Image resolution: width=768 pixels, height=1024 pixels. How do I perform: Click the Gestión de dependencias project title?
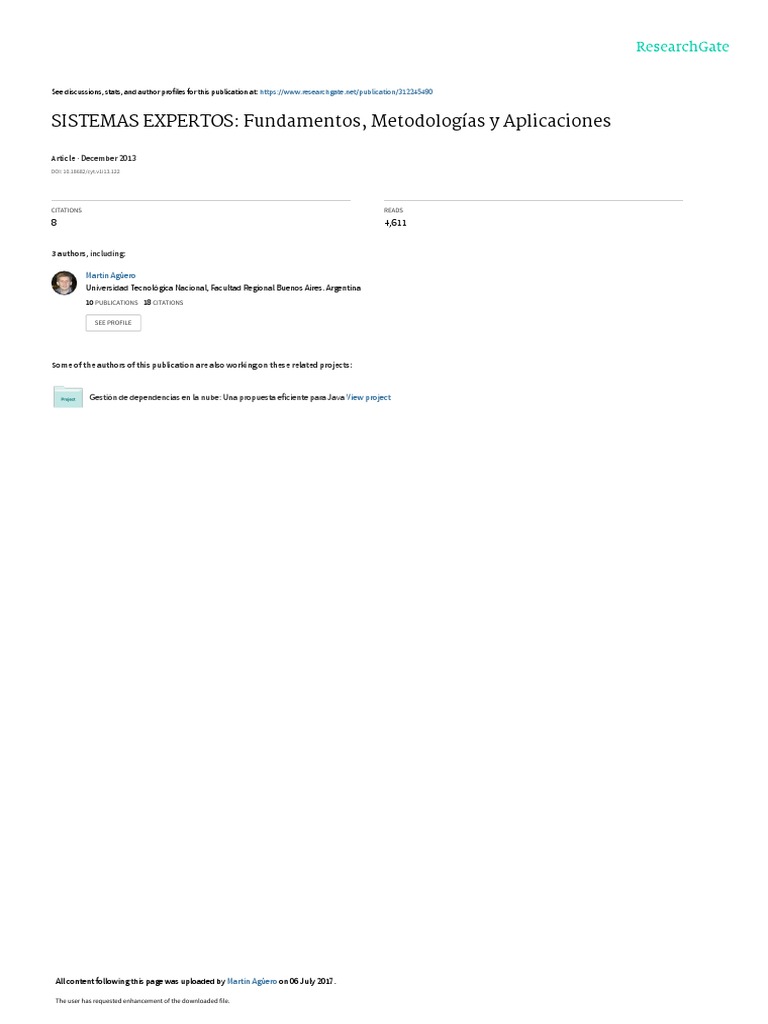click(x=217, y=397)
